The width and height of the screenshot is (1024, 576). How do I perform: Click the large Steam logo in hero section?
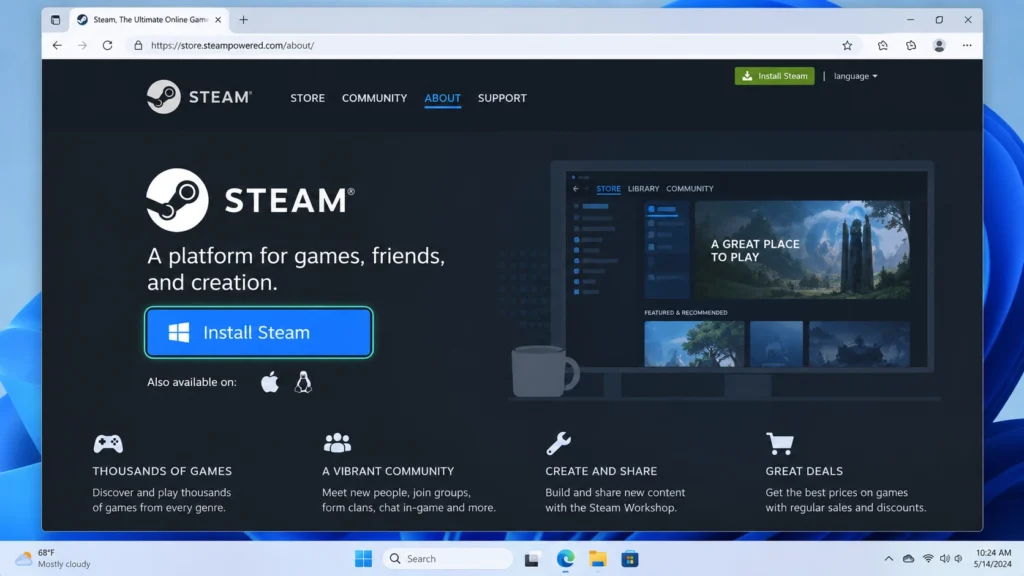[251, 200]
